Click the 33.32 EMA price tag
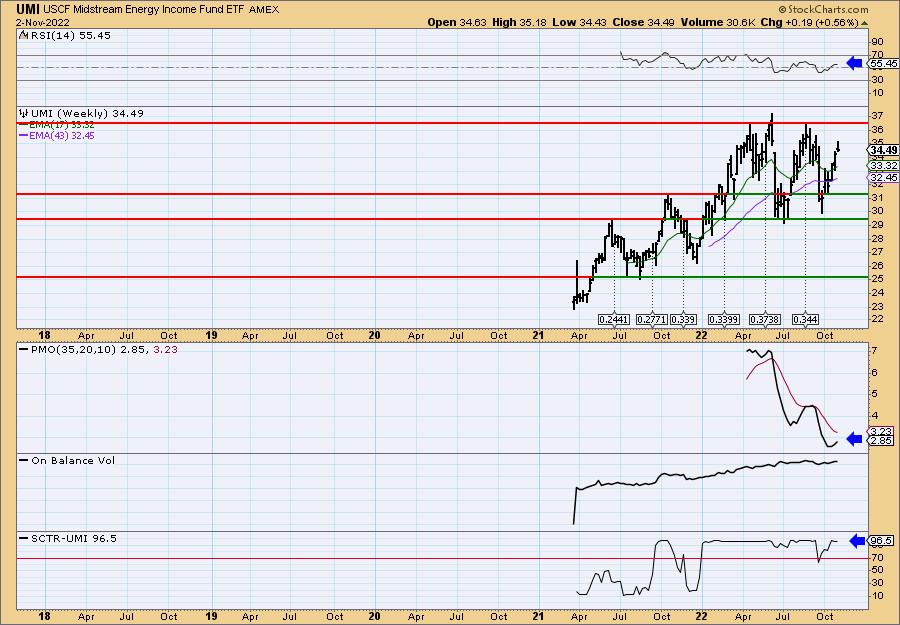This screenshot has width=900, height=625. tap(883, 166)
